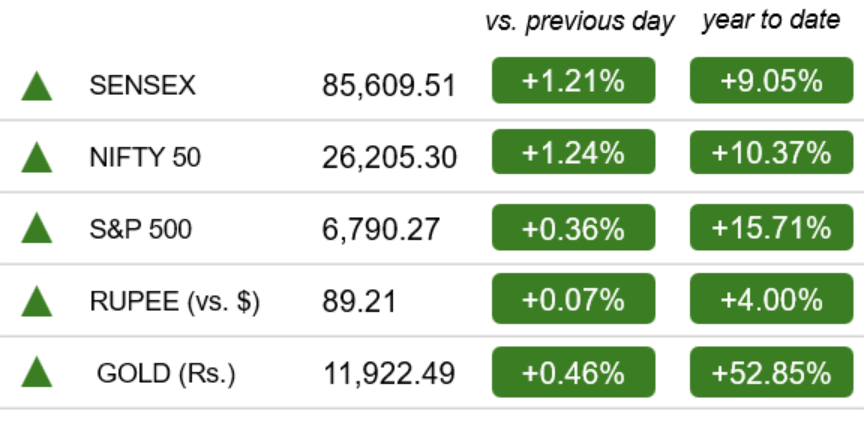Click the green up arrow beside SENSEX
This screenshot has height=429, width=864.
[x=37, y=86]
